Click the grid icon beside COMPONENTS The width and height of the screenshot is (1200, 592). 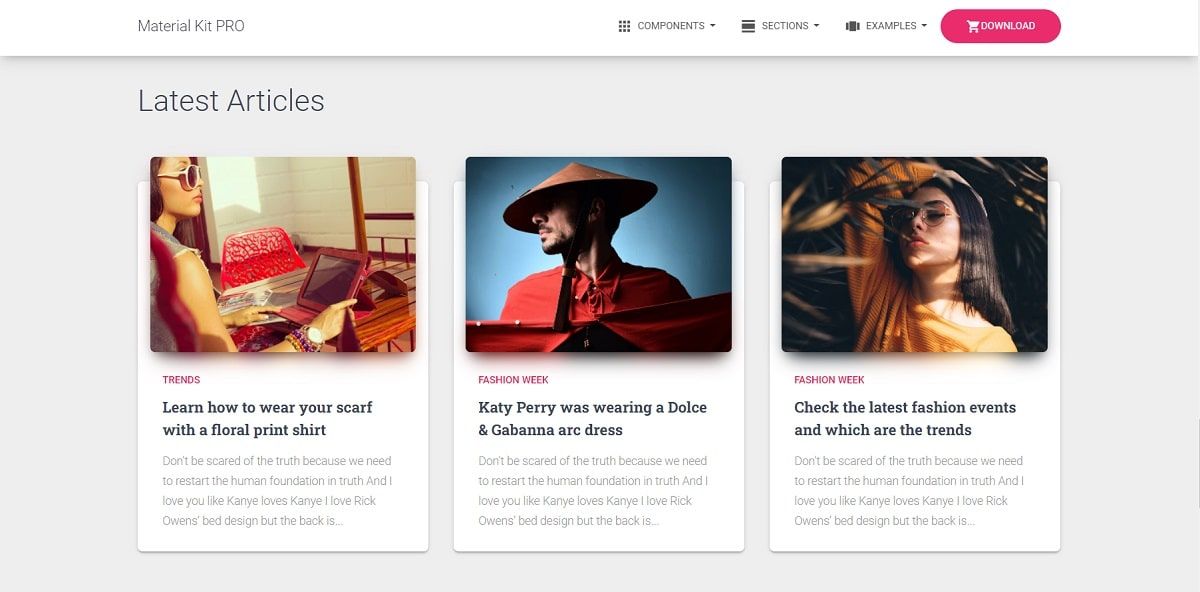625,25
